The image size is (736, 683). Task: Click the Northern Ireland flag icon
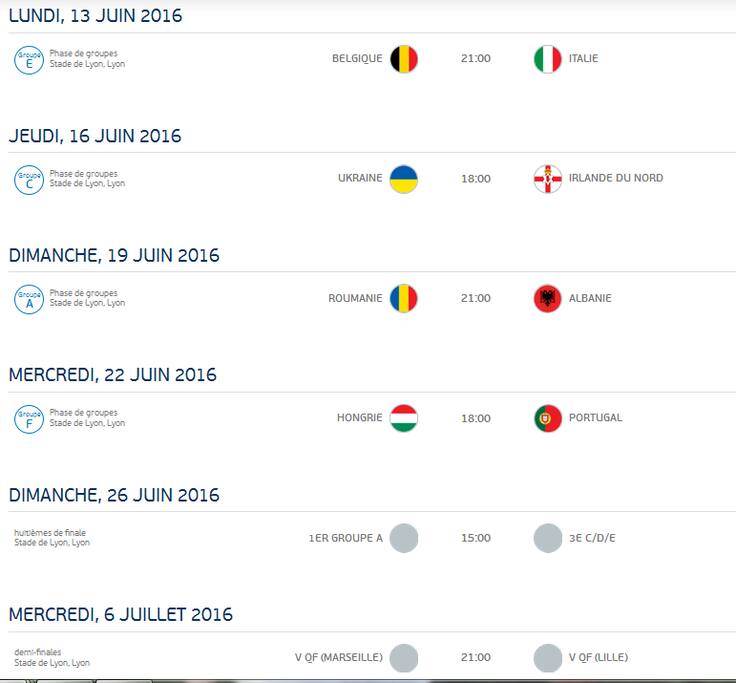[547, 179]
